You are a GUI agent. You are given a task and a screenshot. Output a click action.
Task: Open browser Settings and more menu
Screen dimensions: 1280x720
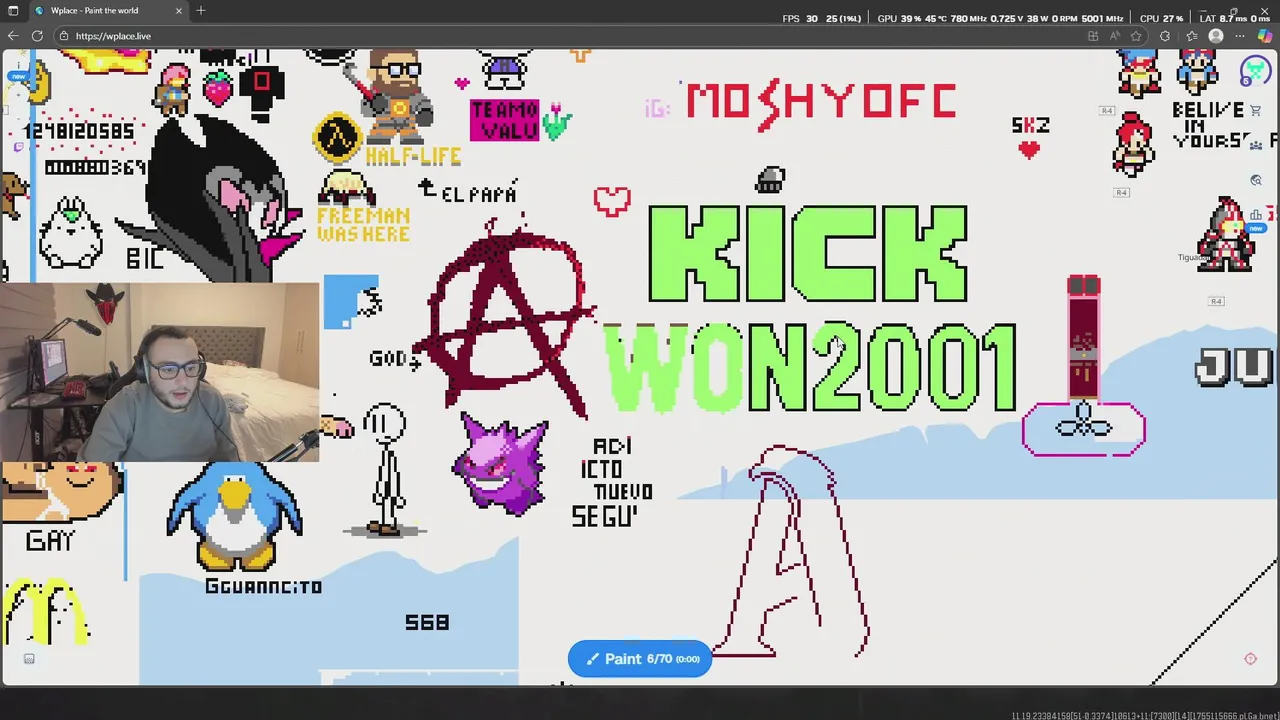click(x=1240, y=36)
